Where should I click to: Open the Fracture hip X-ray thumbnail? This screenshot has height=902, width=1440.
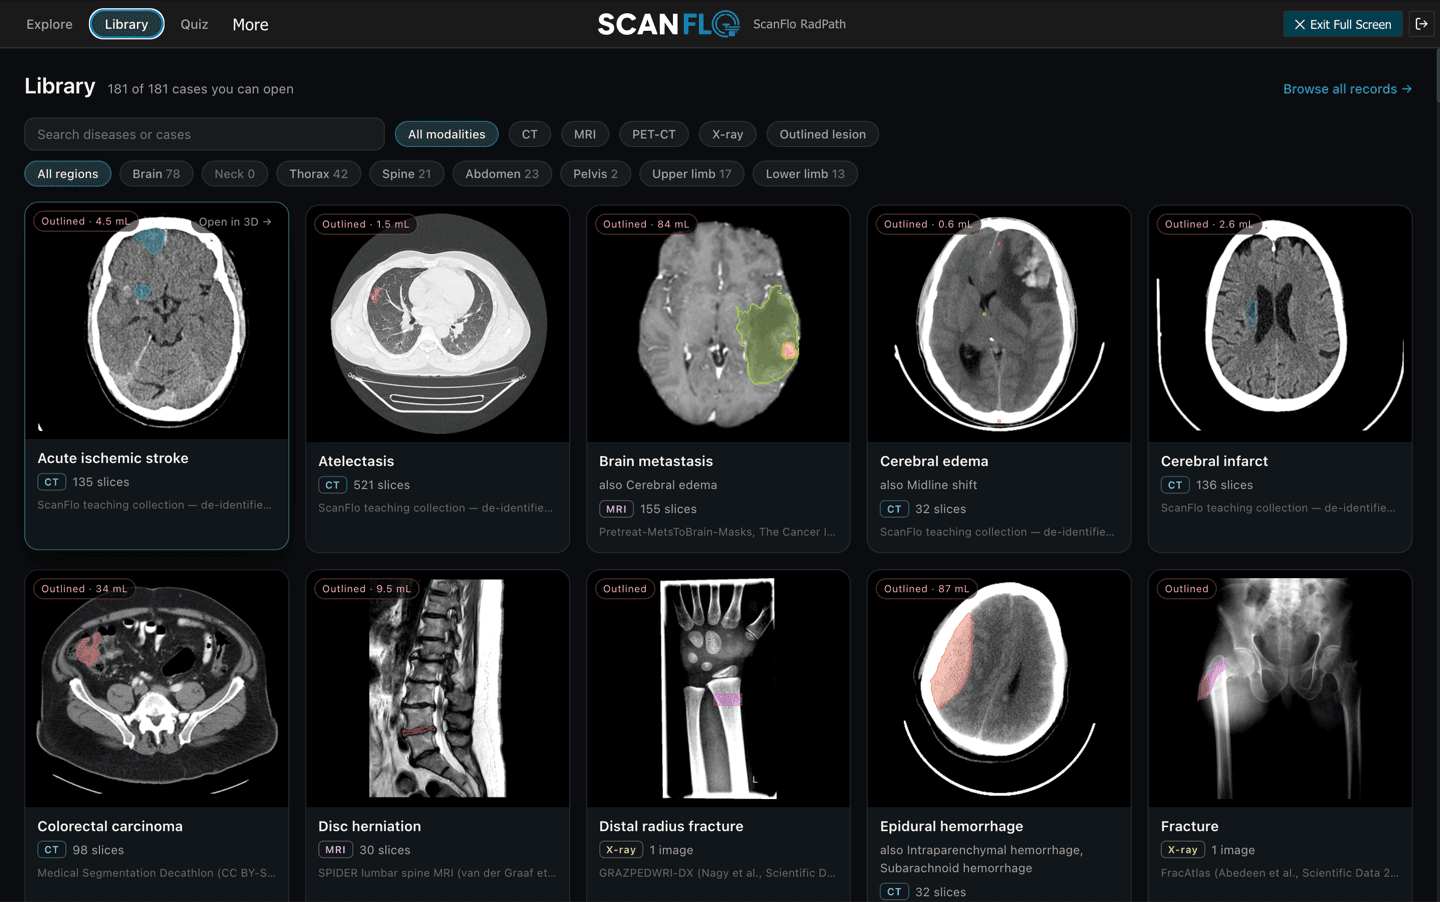[1280, 689]
